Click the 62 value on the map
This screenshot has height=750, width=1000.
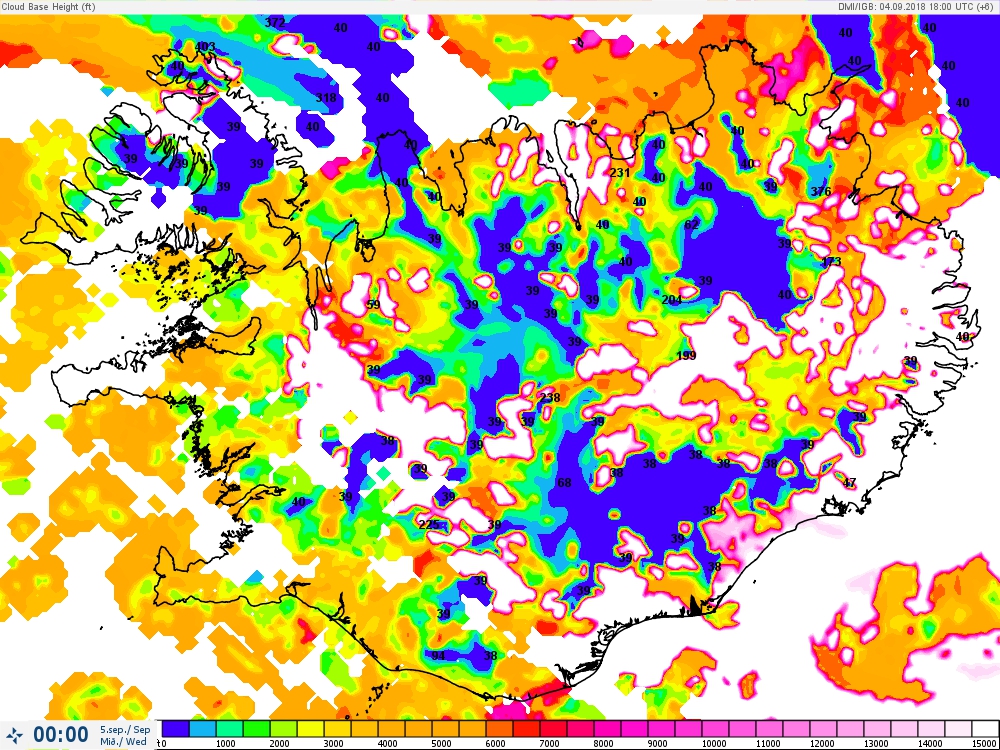click(691, 224)
